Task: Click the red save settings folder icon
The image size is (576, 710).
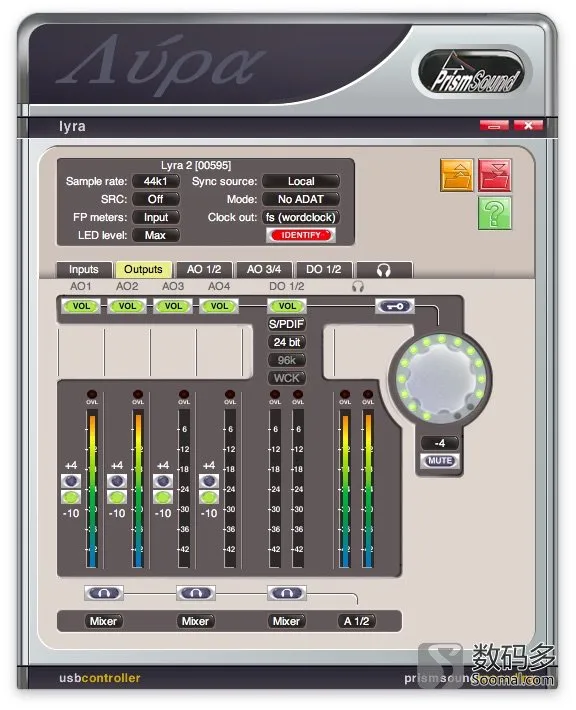Action: pyautogui.click(x=494, y=175)
